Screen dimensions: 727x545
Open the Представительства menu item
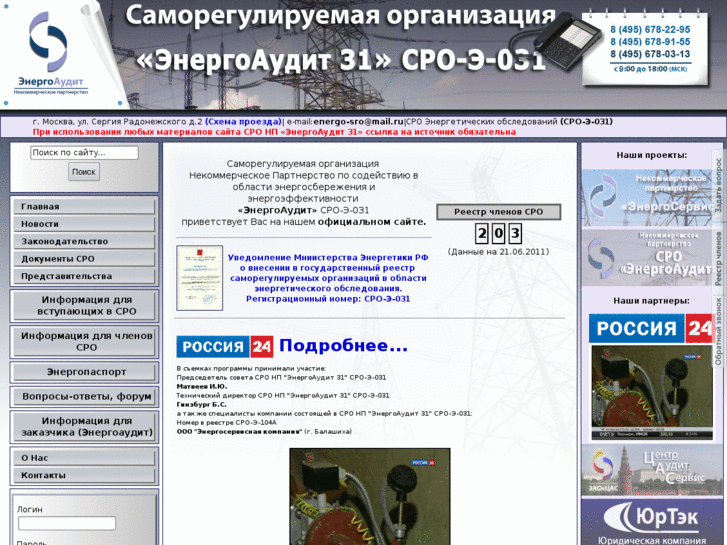tap(84, 276)
